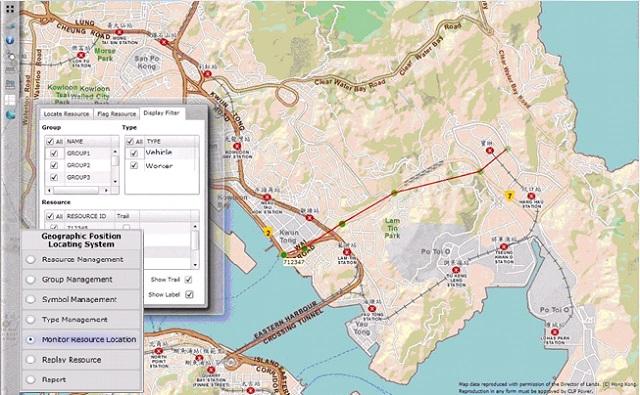Click the Tiu Keng Leng Station marker
Screen dimensions: 640x395
[456, 270]
